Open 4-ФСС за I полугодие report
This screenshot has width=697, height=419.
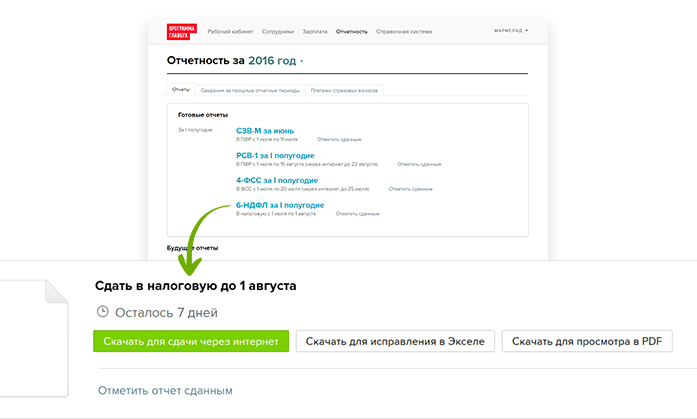click(276, 181)
